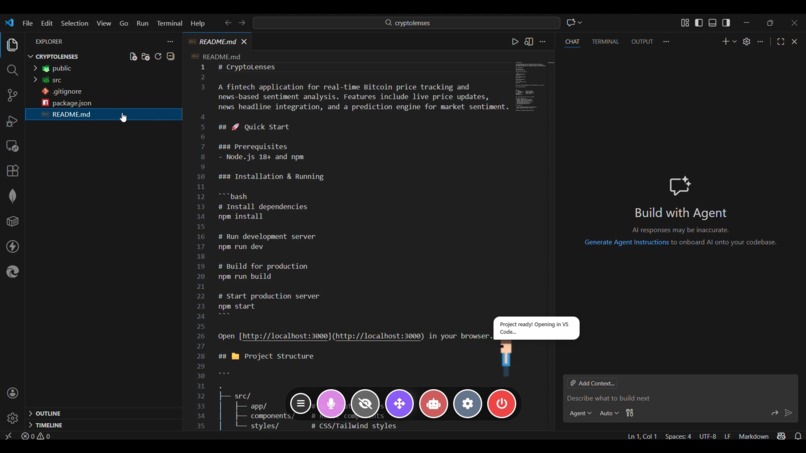Image resolution: width=806 pixels, height=453 pixels.
Task: Open the Remote Explorer view
Action: [12, 146]
